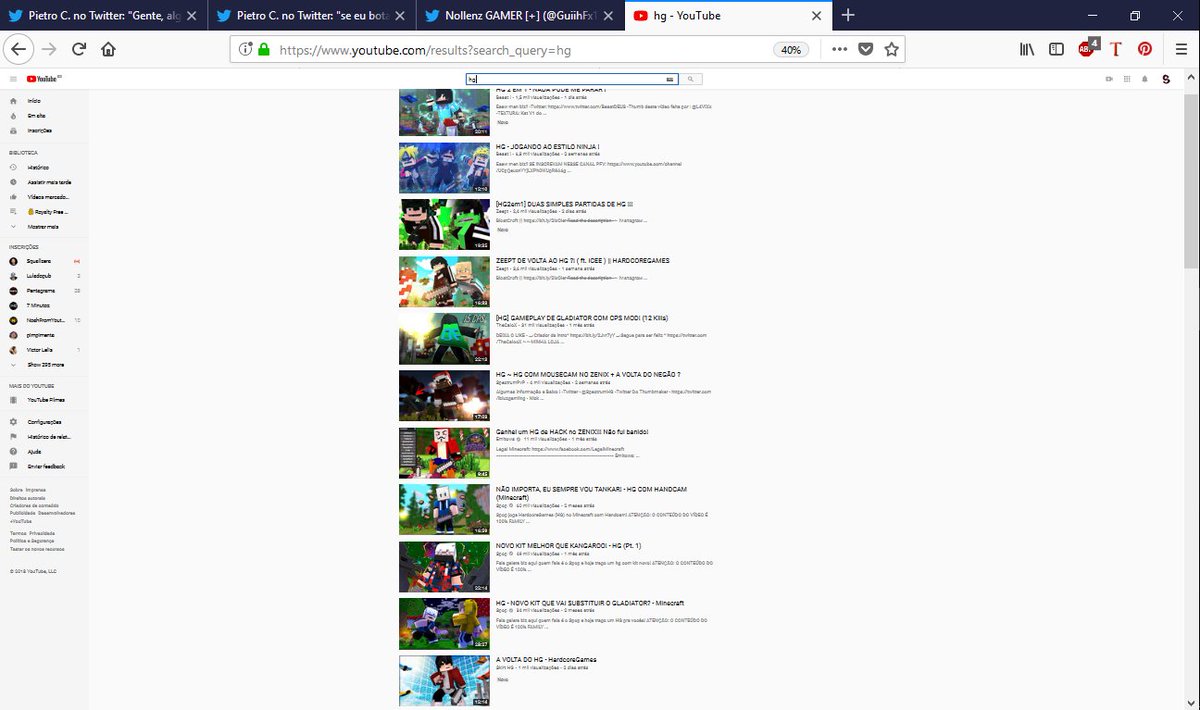This screenshot has height=710, width=1200.
Task: Click the Firefox back button
Action: [x=19, y=49]
